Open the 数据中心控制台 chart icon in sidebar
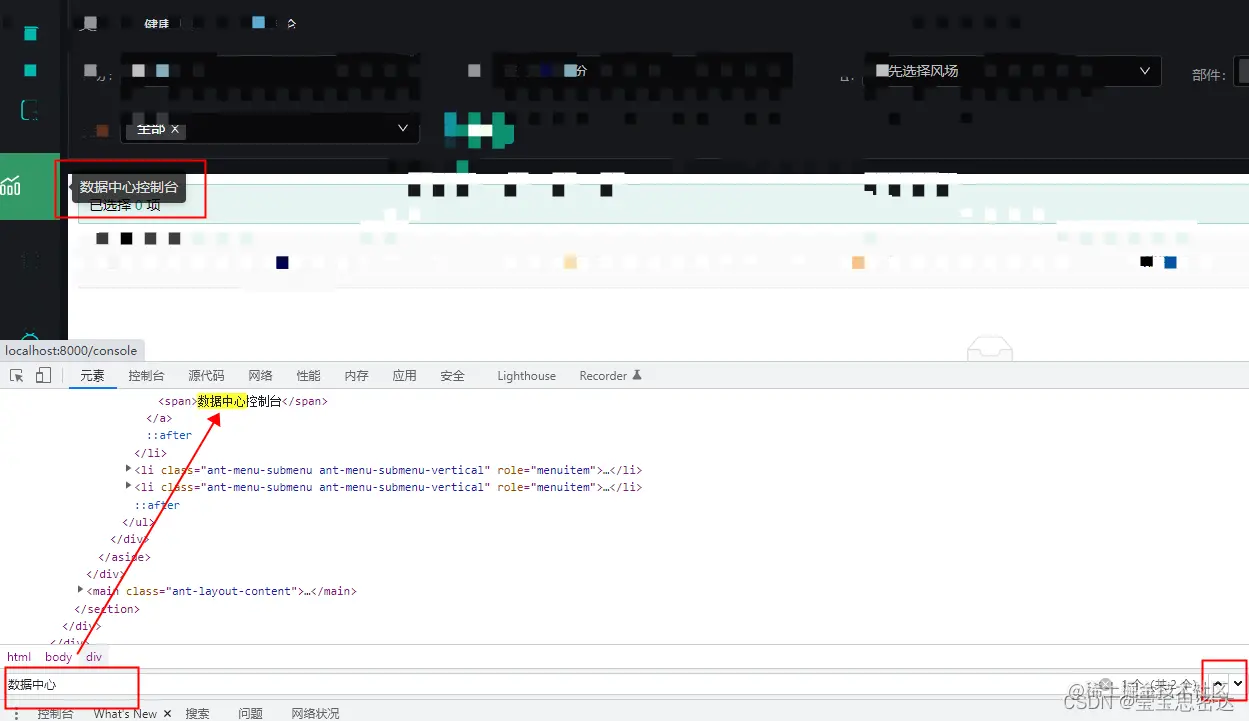 pyautogui.click(x=11, y=185)
